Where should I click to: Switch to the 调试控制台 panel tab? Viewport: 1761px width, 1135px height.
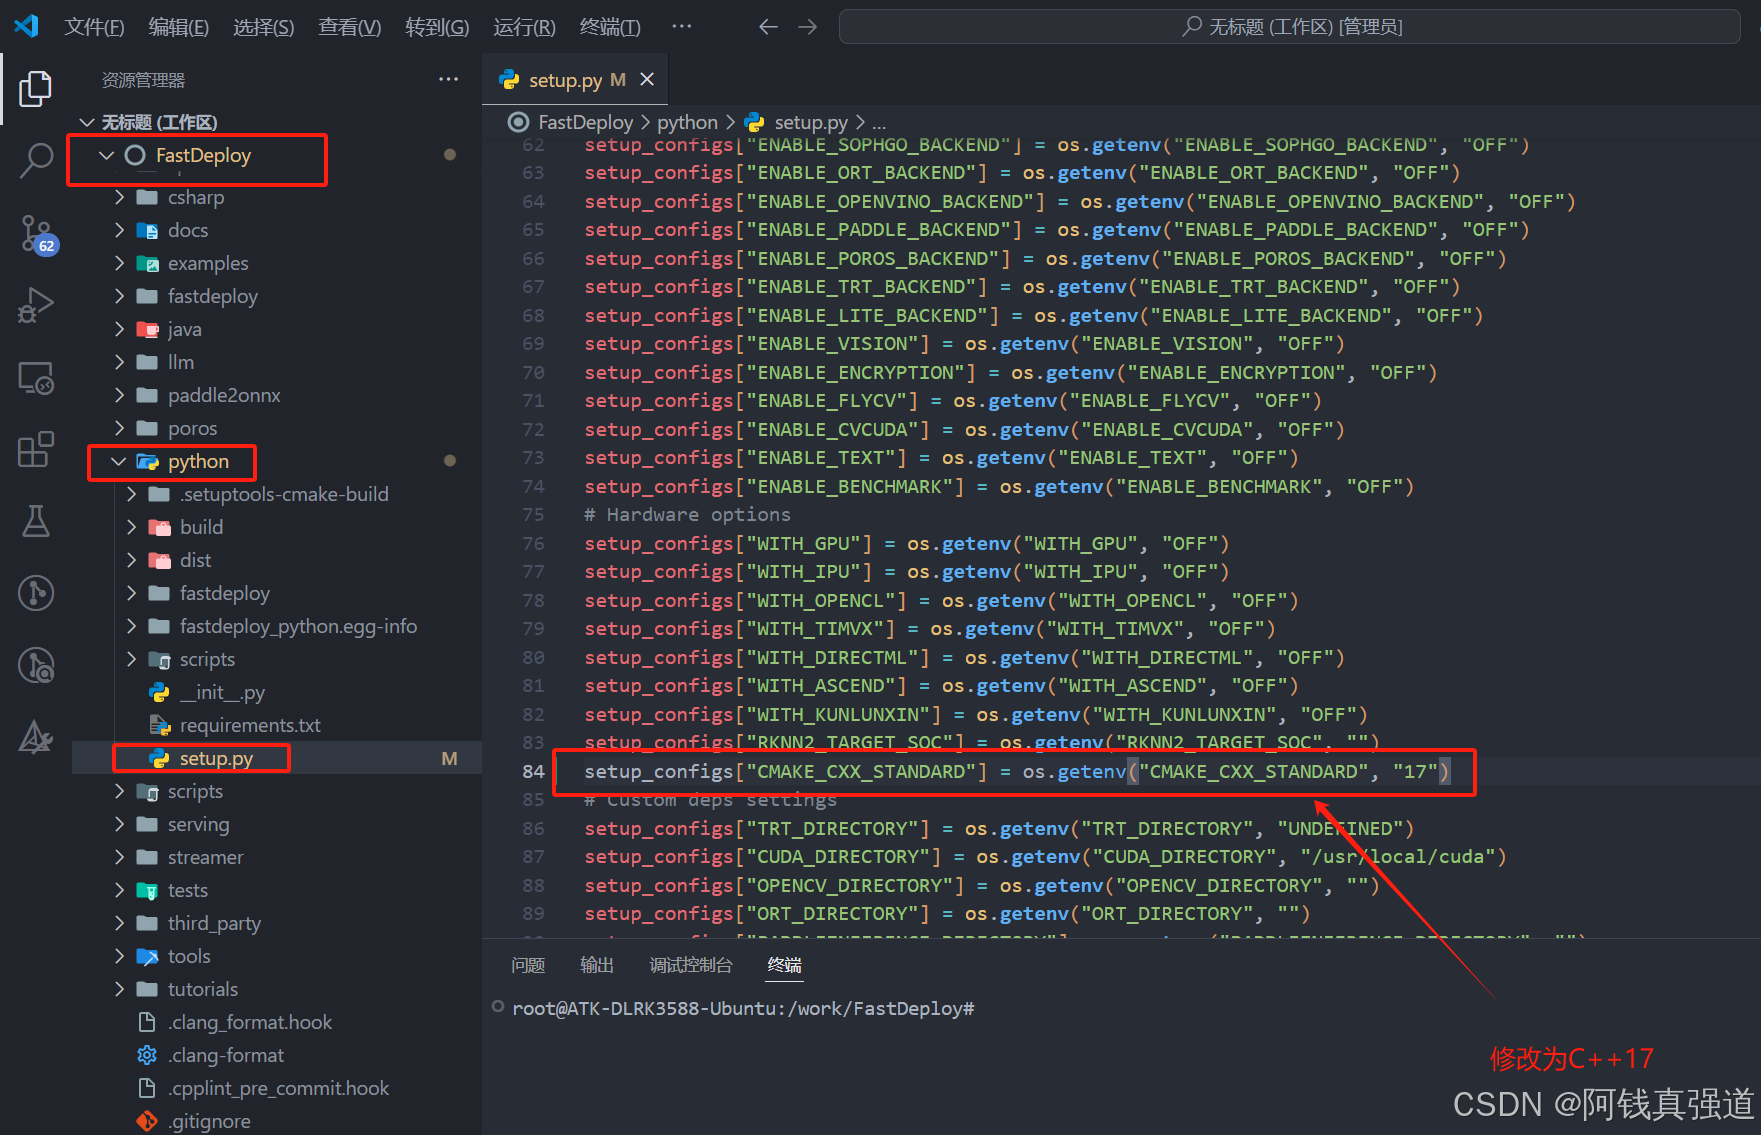691,965
